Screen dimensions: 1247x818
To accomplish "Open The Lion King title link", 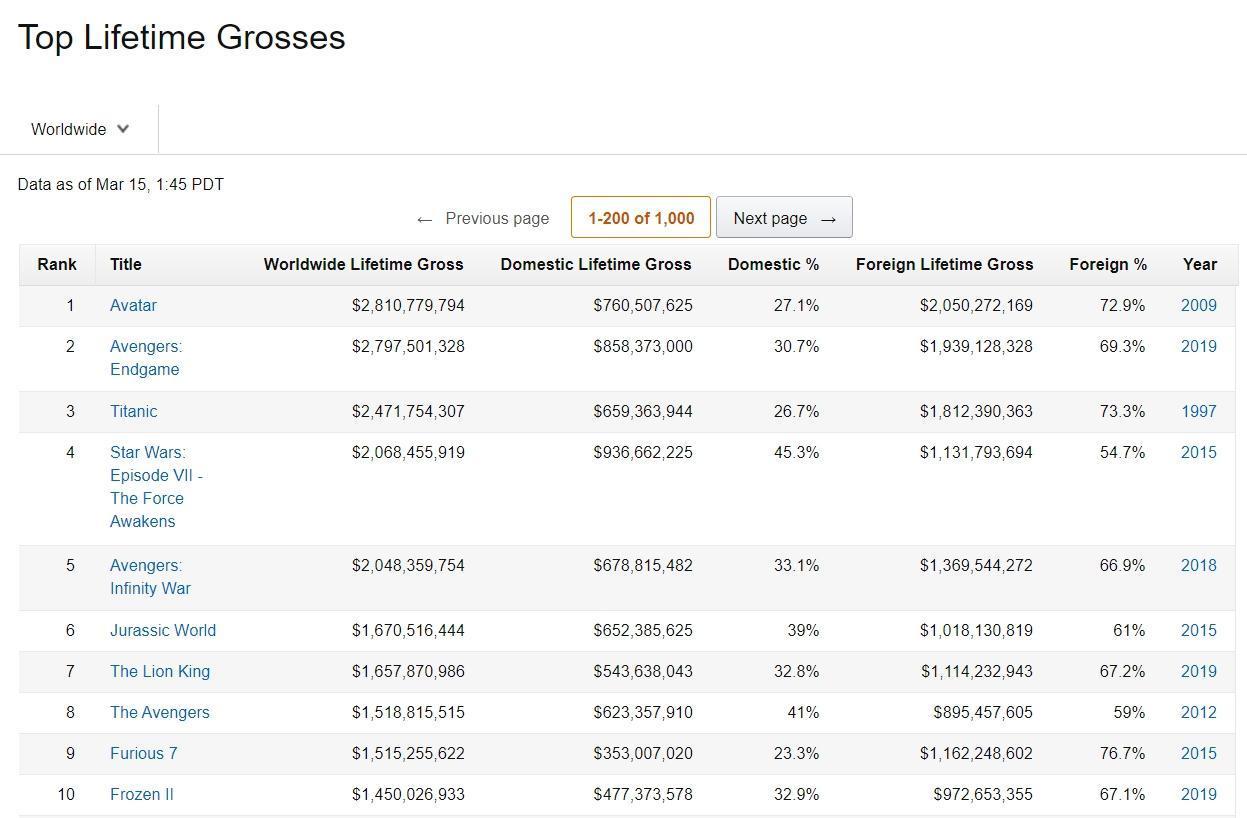I will (x=160, y=671).
